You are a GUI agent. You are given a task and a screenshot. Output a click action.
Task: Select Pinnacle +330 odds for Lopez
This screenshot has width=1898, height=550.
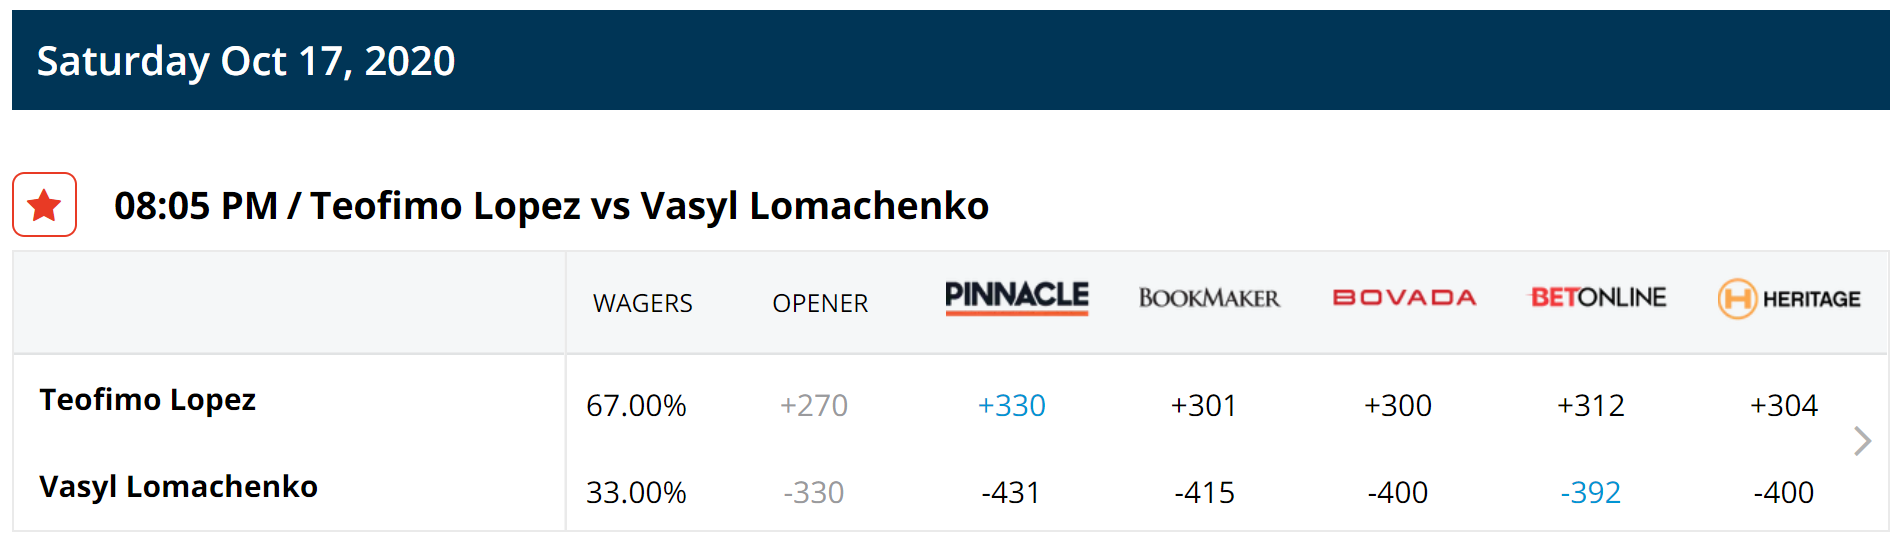1011,405
